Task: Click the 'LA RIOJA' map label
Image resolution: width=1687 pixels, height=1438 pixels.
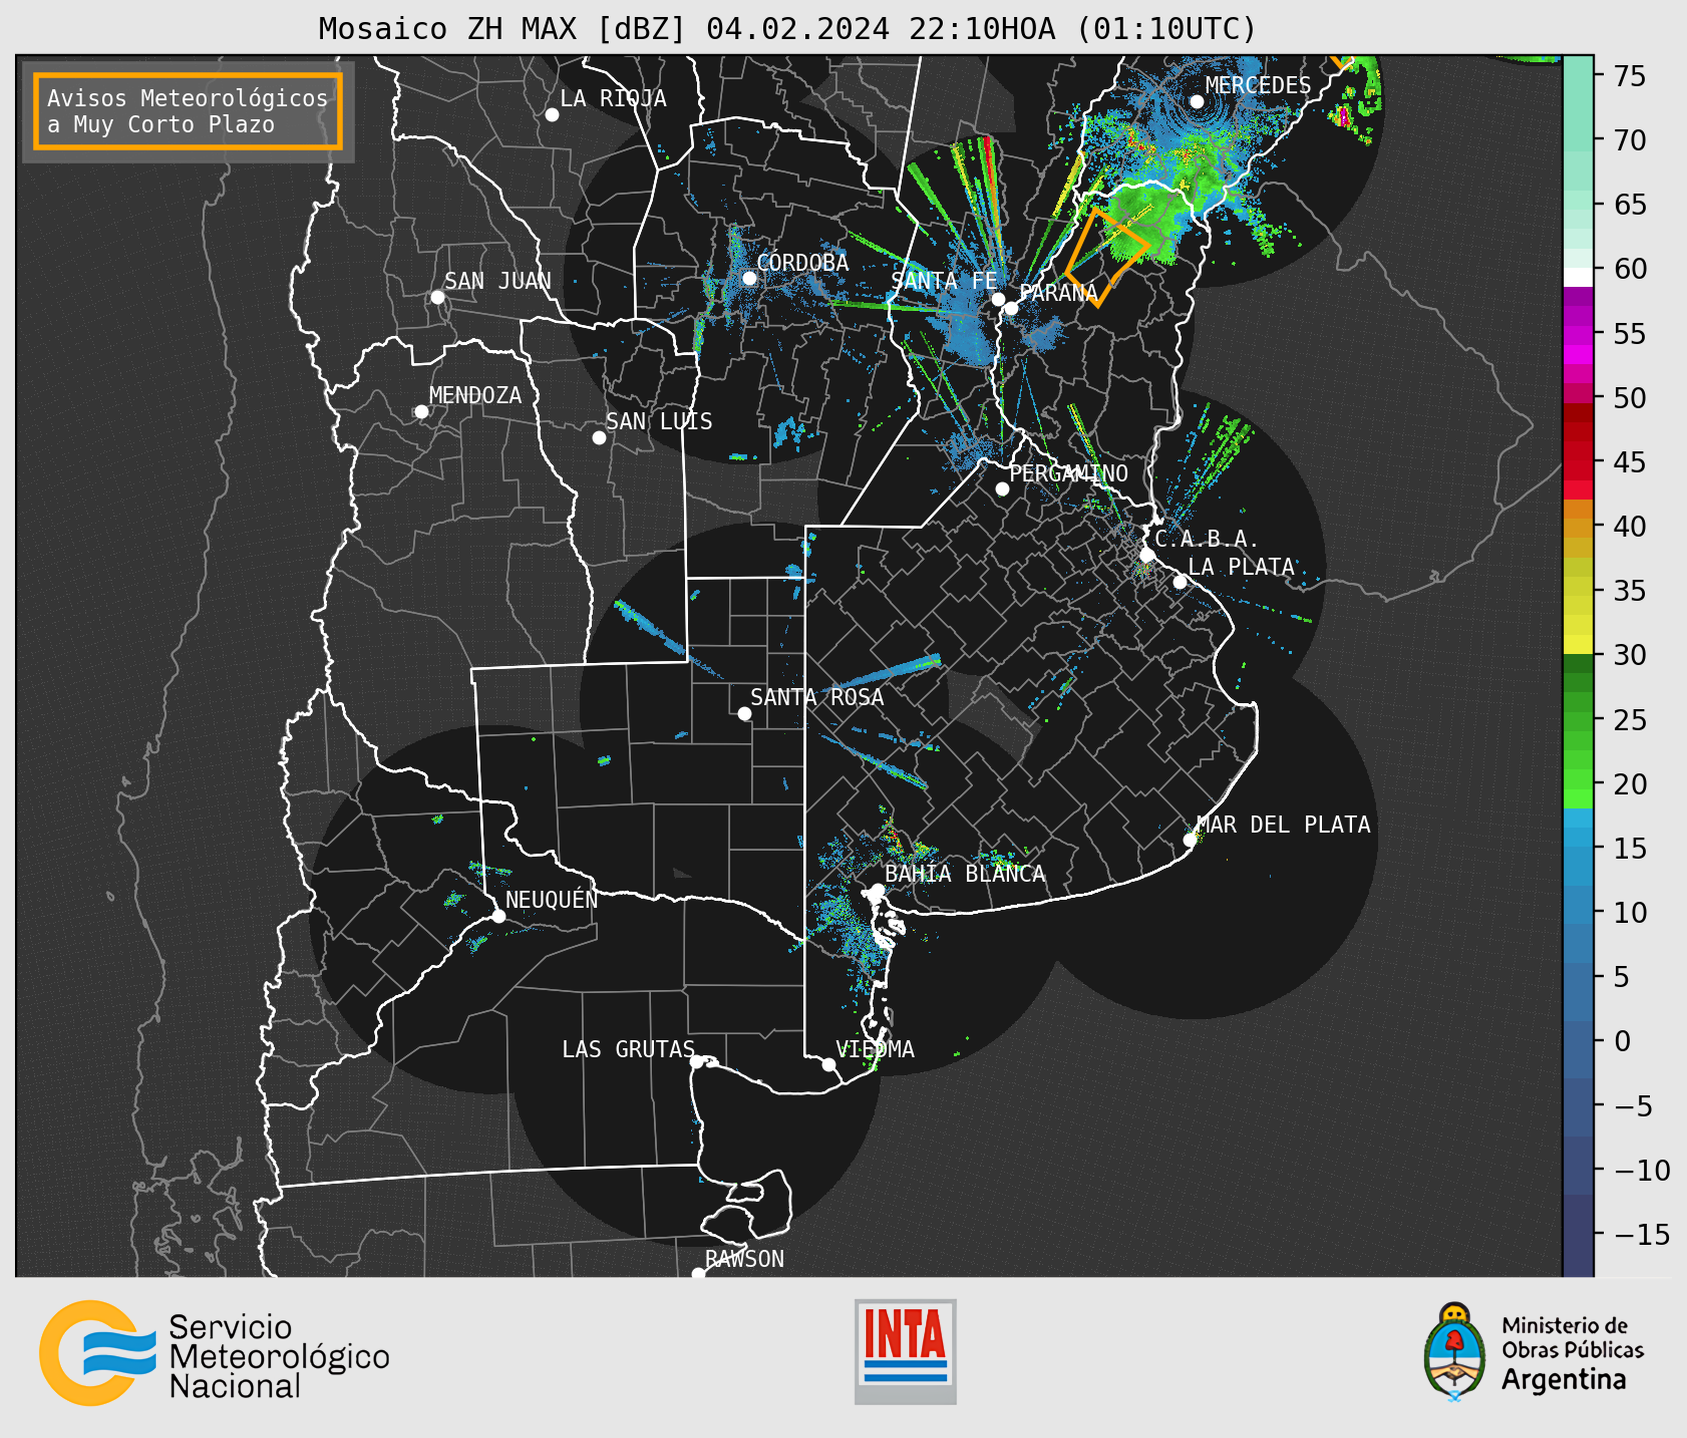Action: point(613,99)
